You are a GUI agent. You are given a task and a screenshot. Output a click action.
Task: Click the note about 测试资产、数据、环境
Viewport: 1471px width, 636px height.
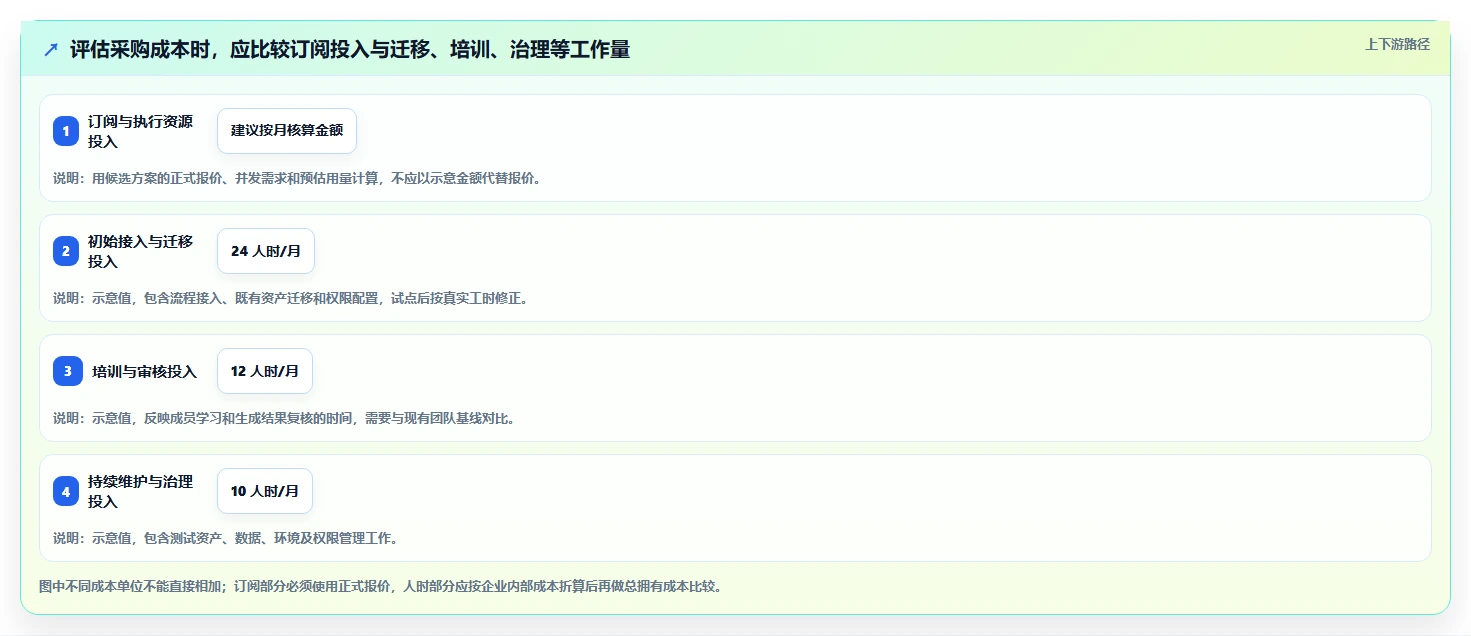tap(226, 538)
